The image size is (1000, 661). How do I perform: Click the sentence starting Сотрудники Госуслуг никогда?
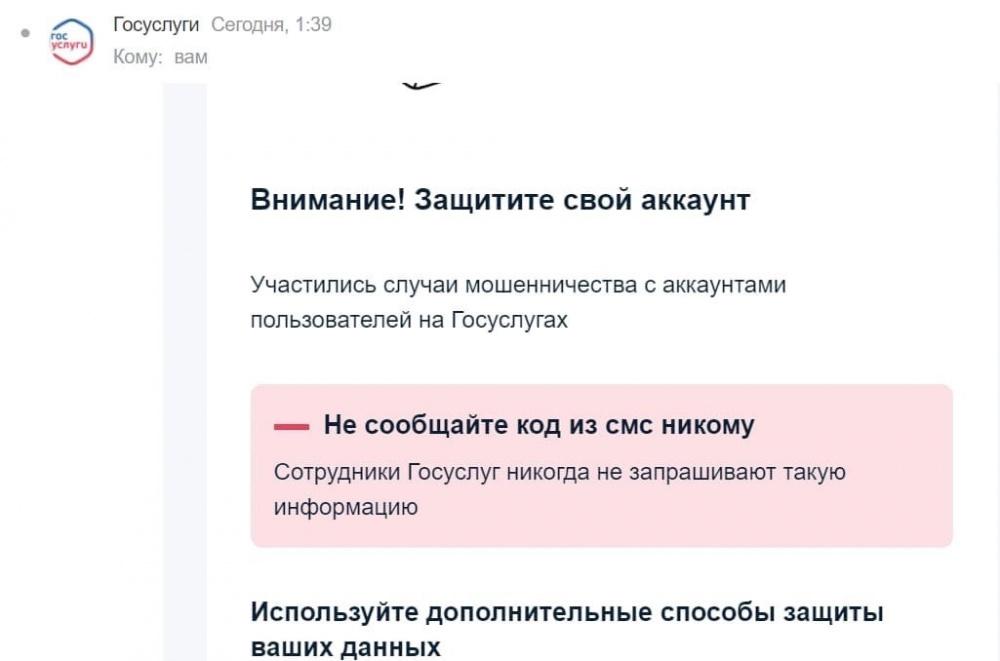click(560, 472)
